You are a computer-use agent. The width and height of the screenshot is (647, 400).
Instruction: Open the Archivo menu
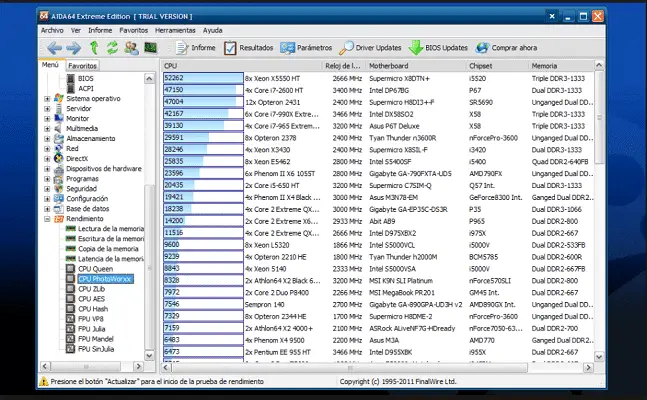(52, 30)
